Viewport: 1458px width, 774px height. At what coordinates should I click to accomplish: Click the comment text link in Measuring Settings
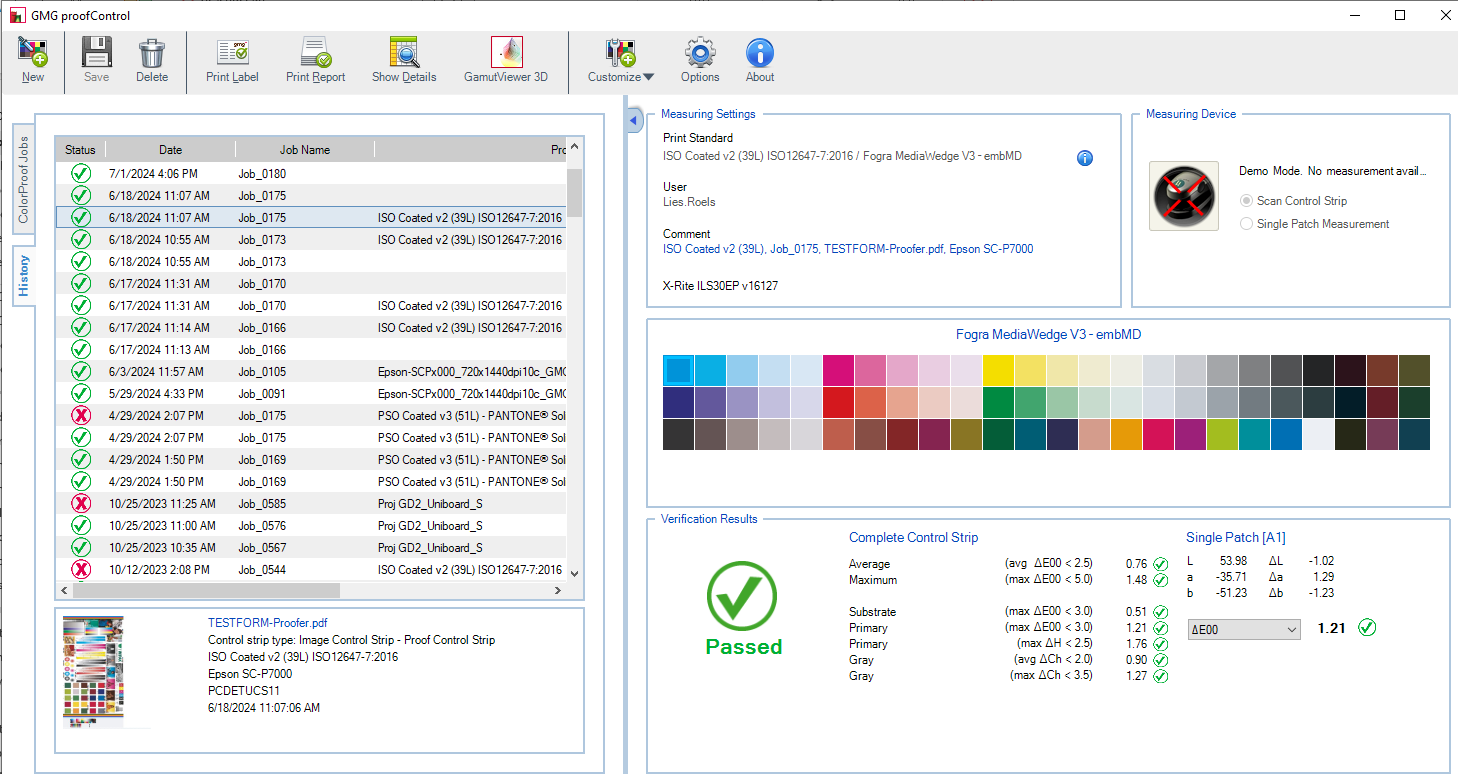848,249
